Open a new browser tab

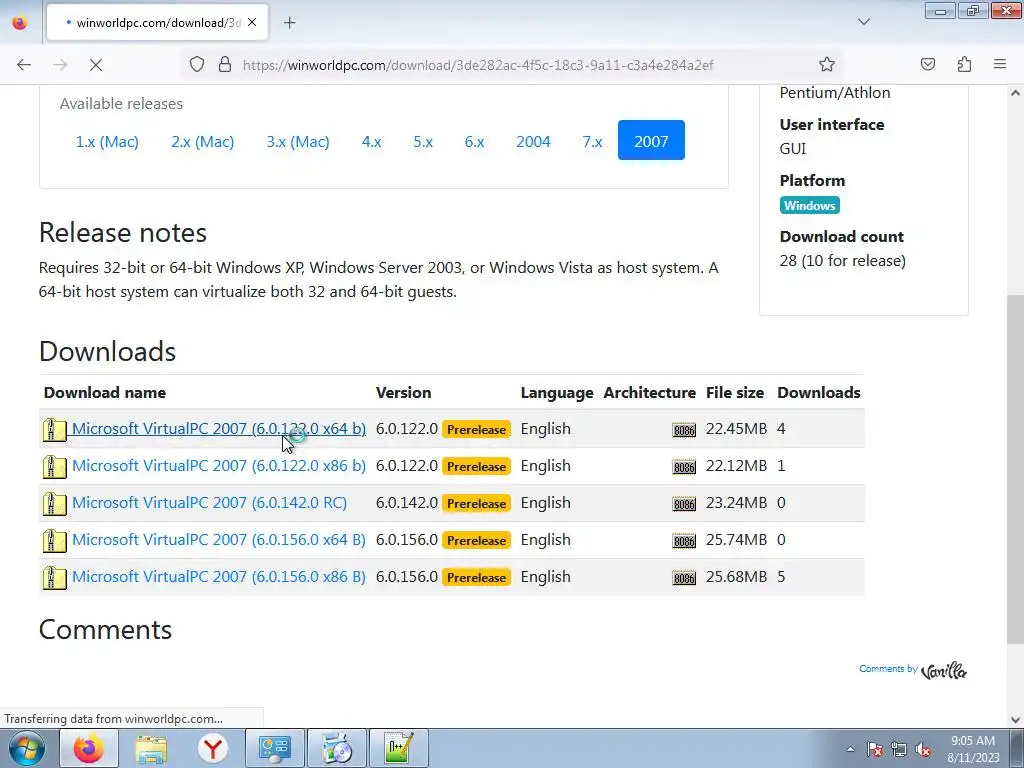[x=289, y=23]
